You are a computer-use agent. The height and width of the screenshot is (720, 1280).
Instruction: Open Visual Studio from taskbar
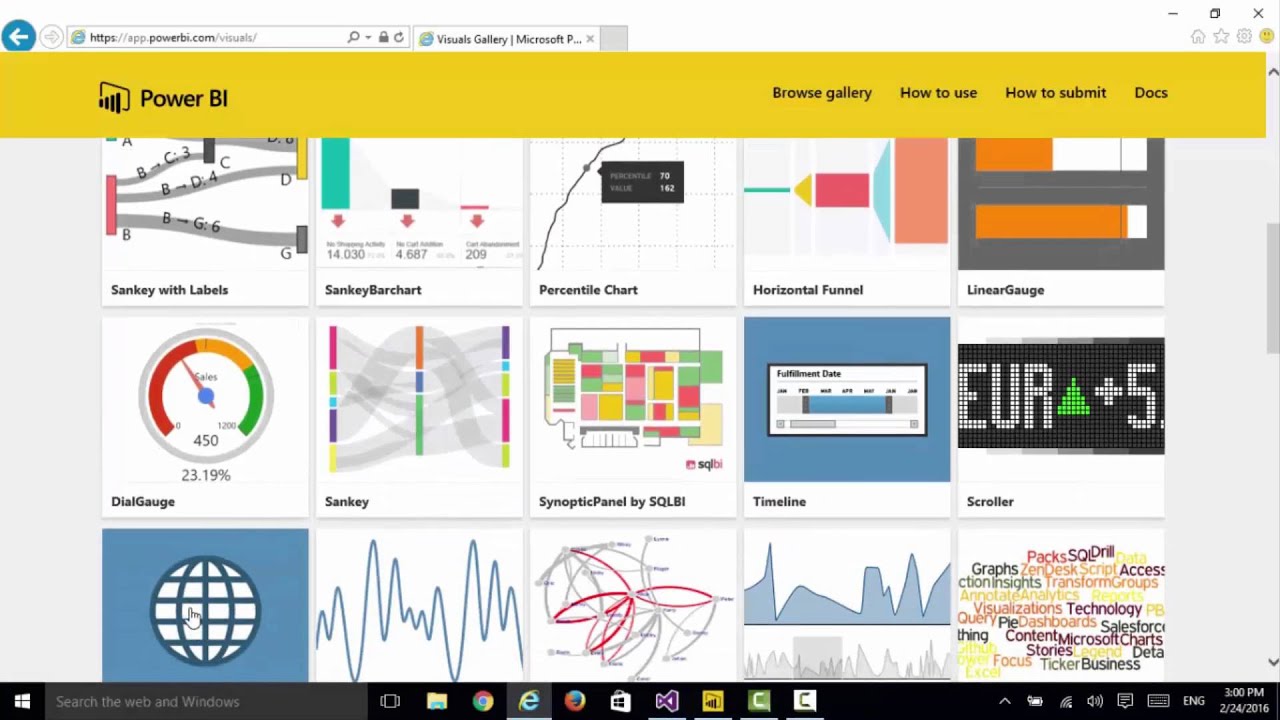point(666,701)
